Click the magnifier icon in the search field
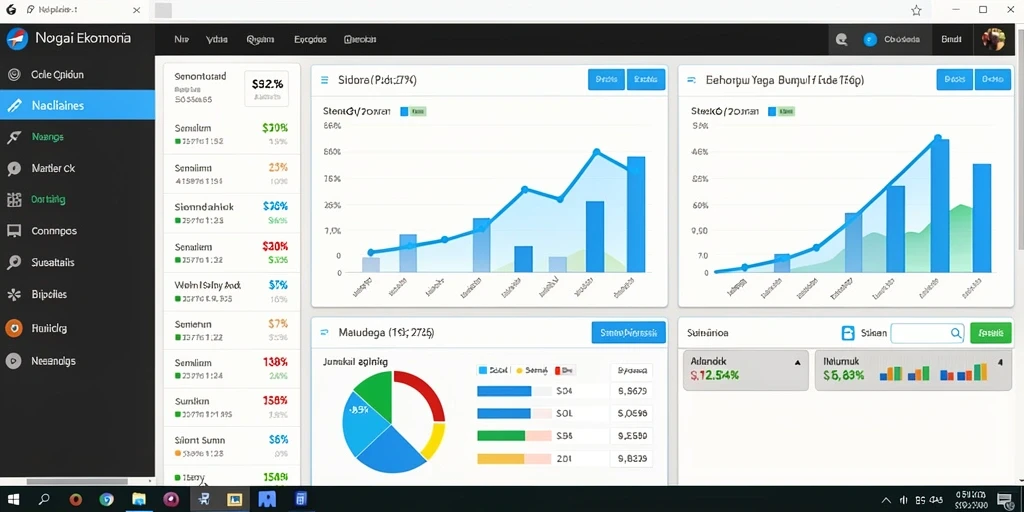1024x512 pixels. point(955,333)
